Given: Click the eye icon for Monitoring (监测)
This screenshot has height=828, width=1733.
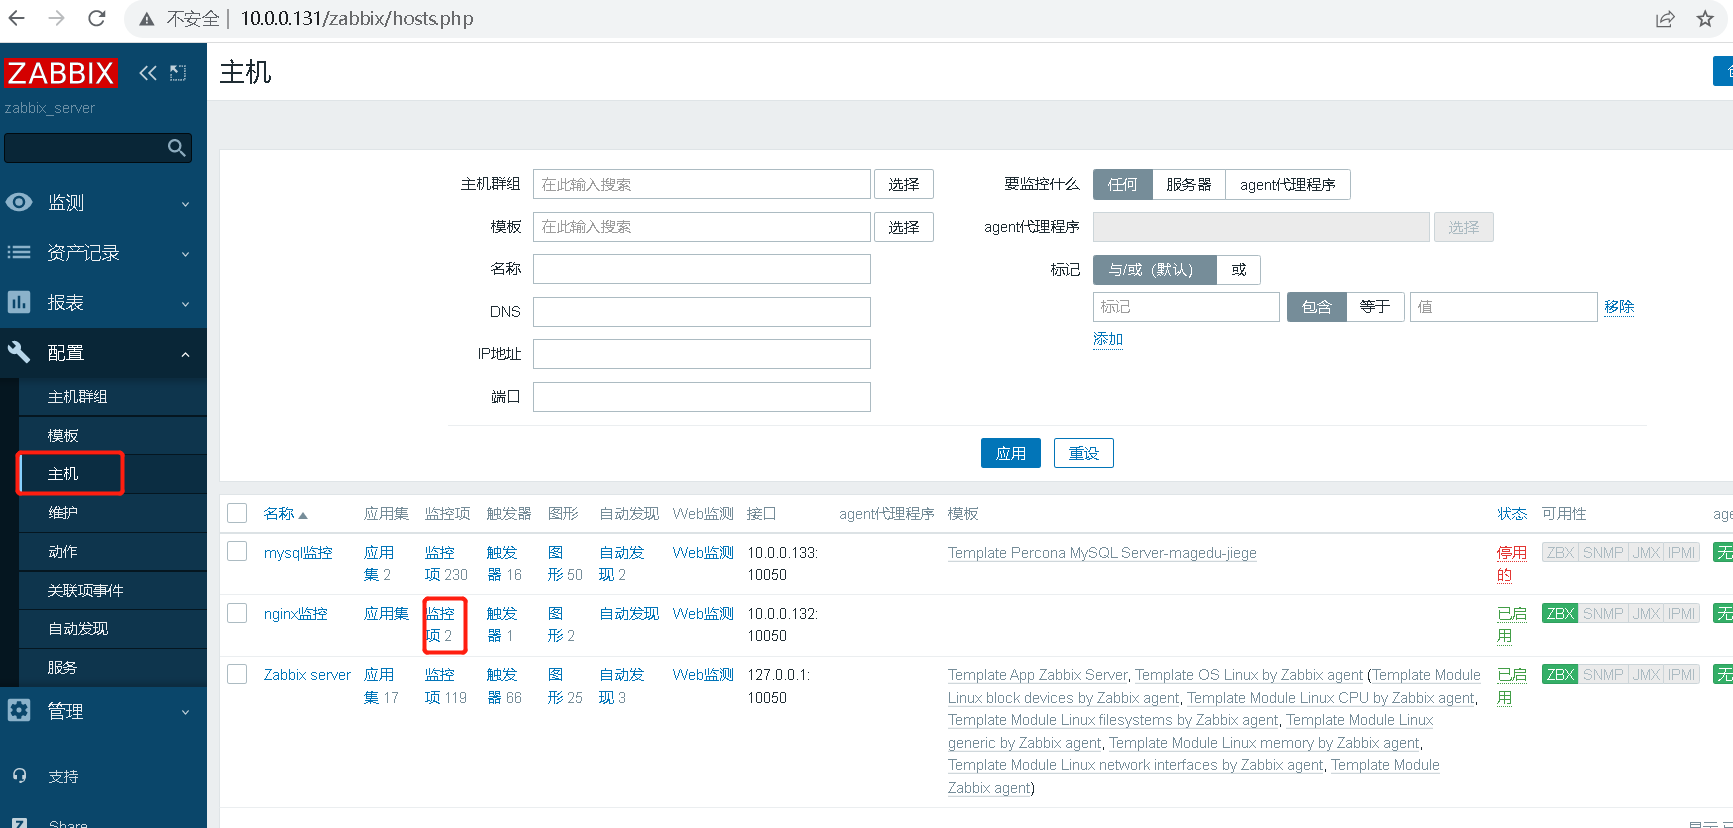Looking at the screenshot, I should 19,202.
